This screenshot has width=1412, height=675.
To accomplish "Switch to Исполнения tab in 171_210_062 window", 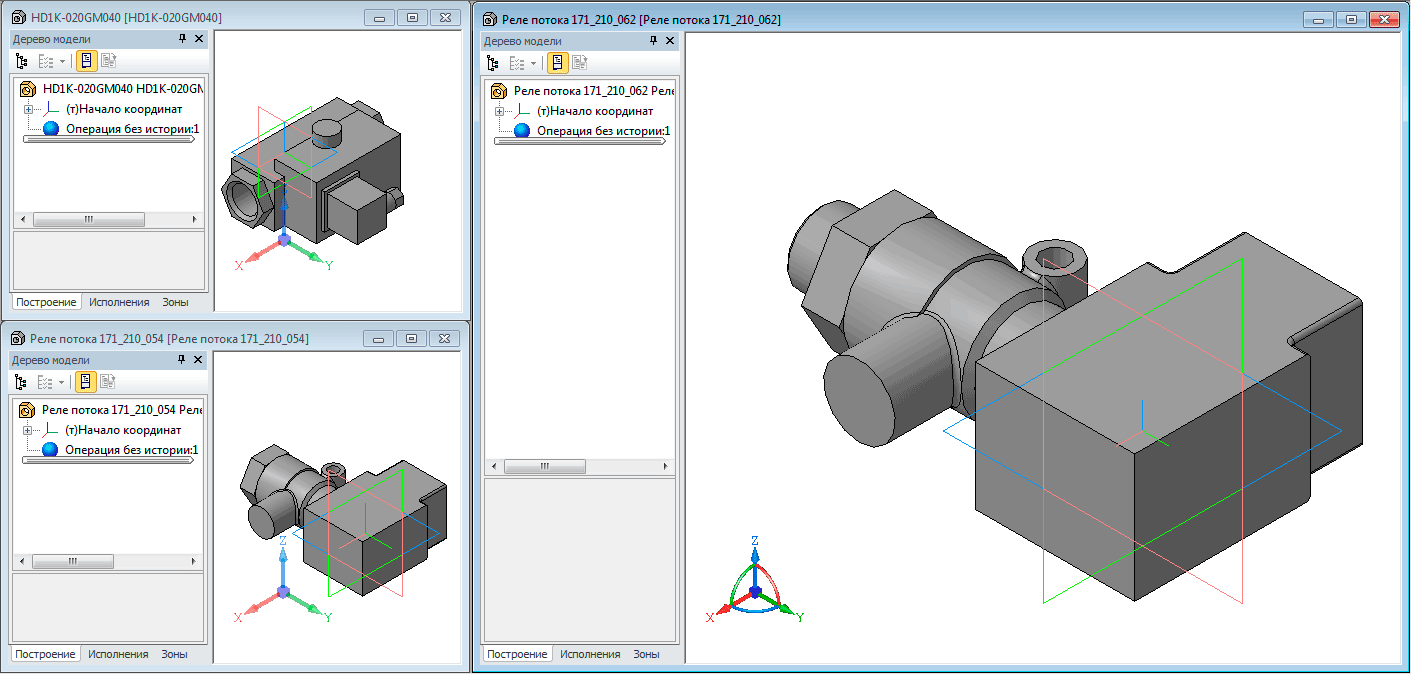I will coord(590,654).
